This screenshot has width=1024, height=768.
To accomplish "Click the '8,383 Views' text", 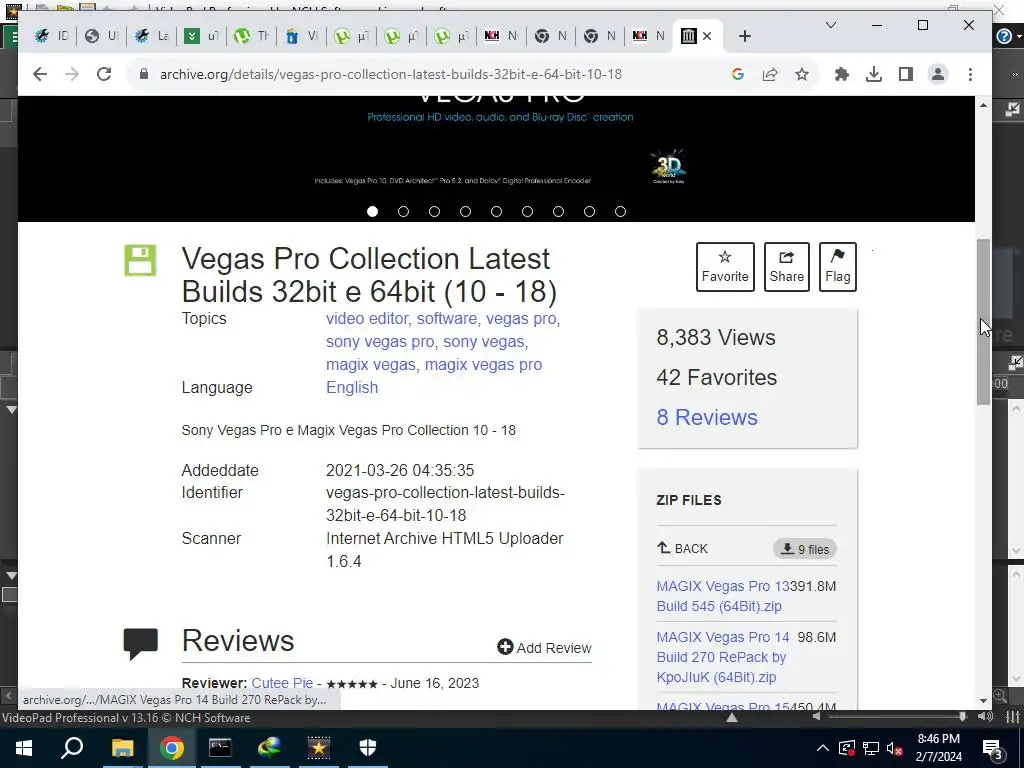I will tap(716, 338).
